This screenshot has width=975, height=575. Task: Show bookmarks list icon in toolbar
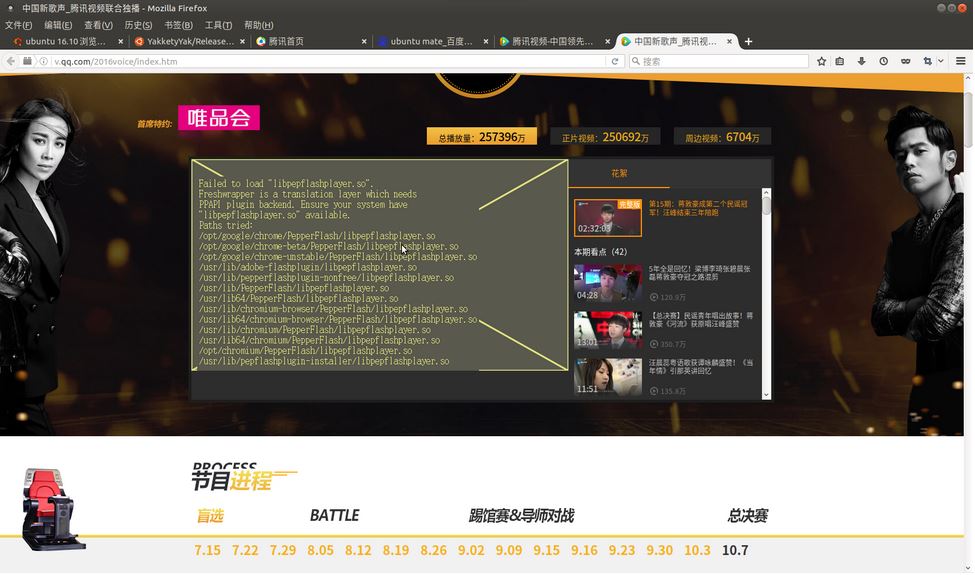click(839, 61)
